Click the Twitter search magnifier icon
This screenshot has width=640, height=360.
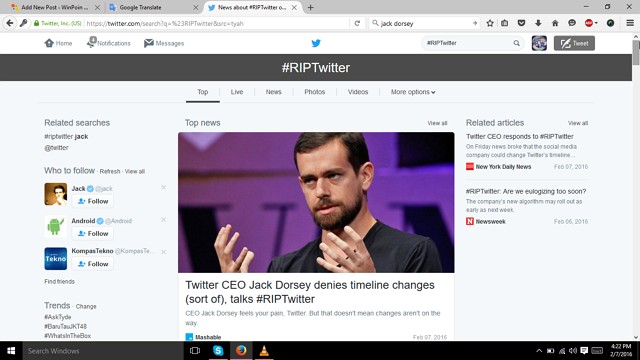[x=516, y=43]
